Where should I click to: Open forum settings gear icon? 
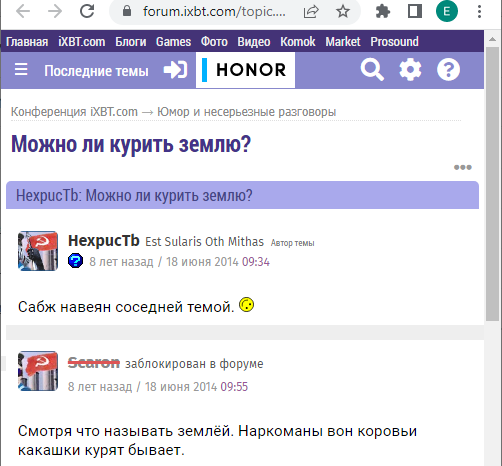point(410,70)
